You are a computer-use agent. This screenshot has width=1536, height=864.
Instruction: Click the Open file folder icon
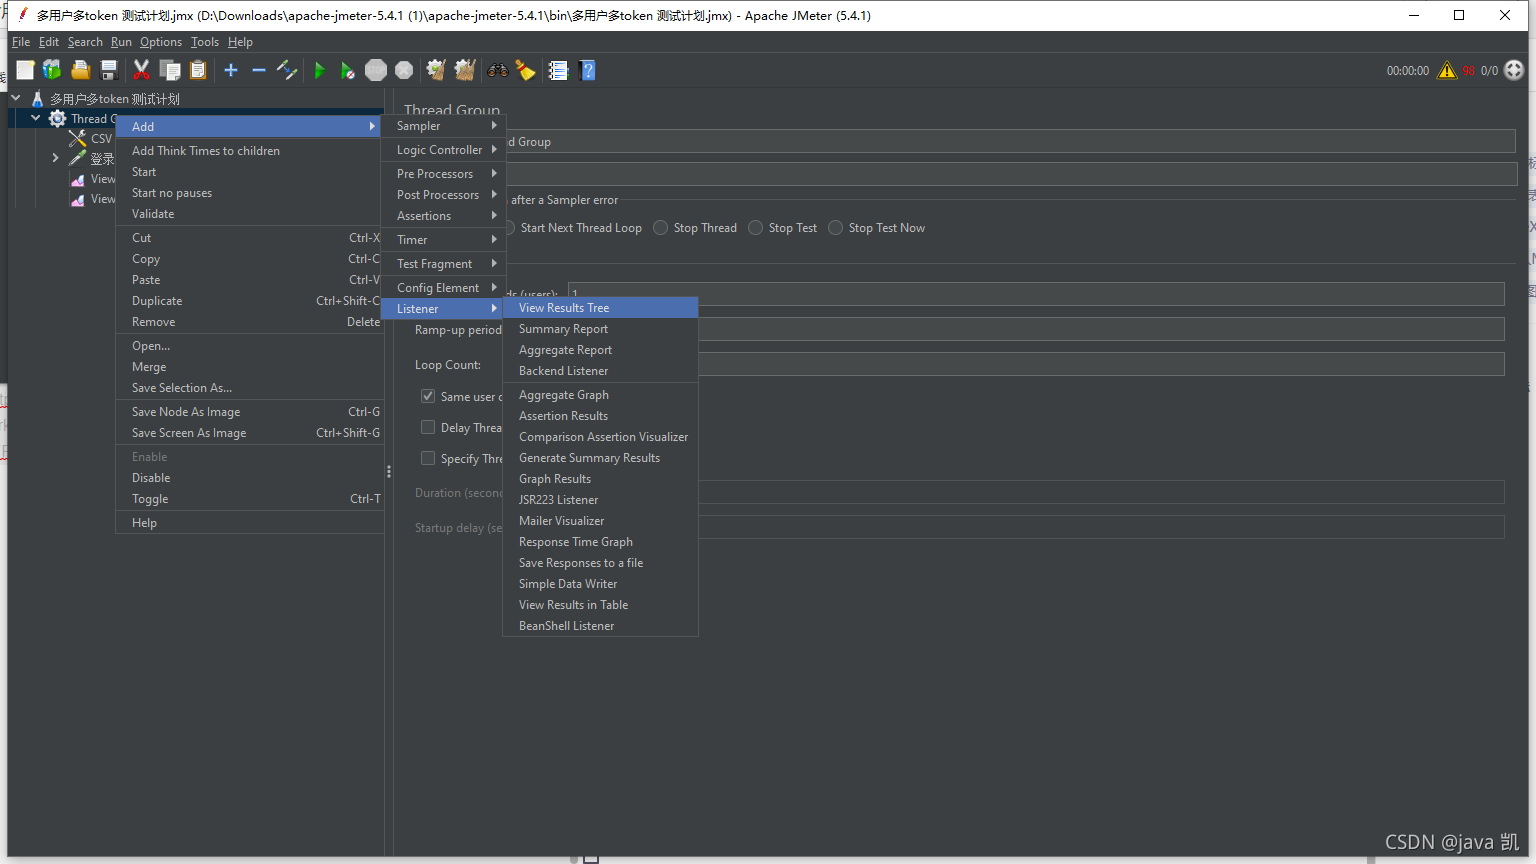[81, 70]
